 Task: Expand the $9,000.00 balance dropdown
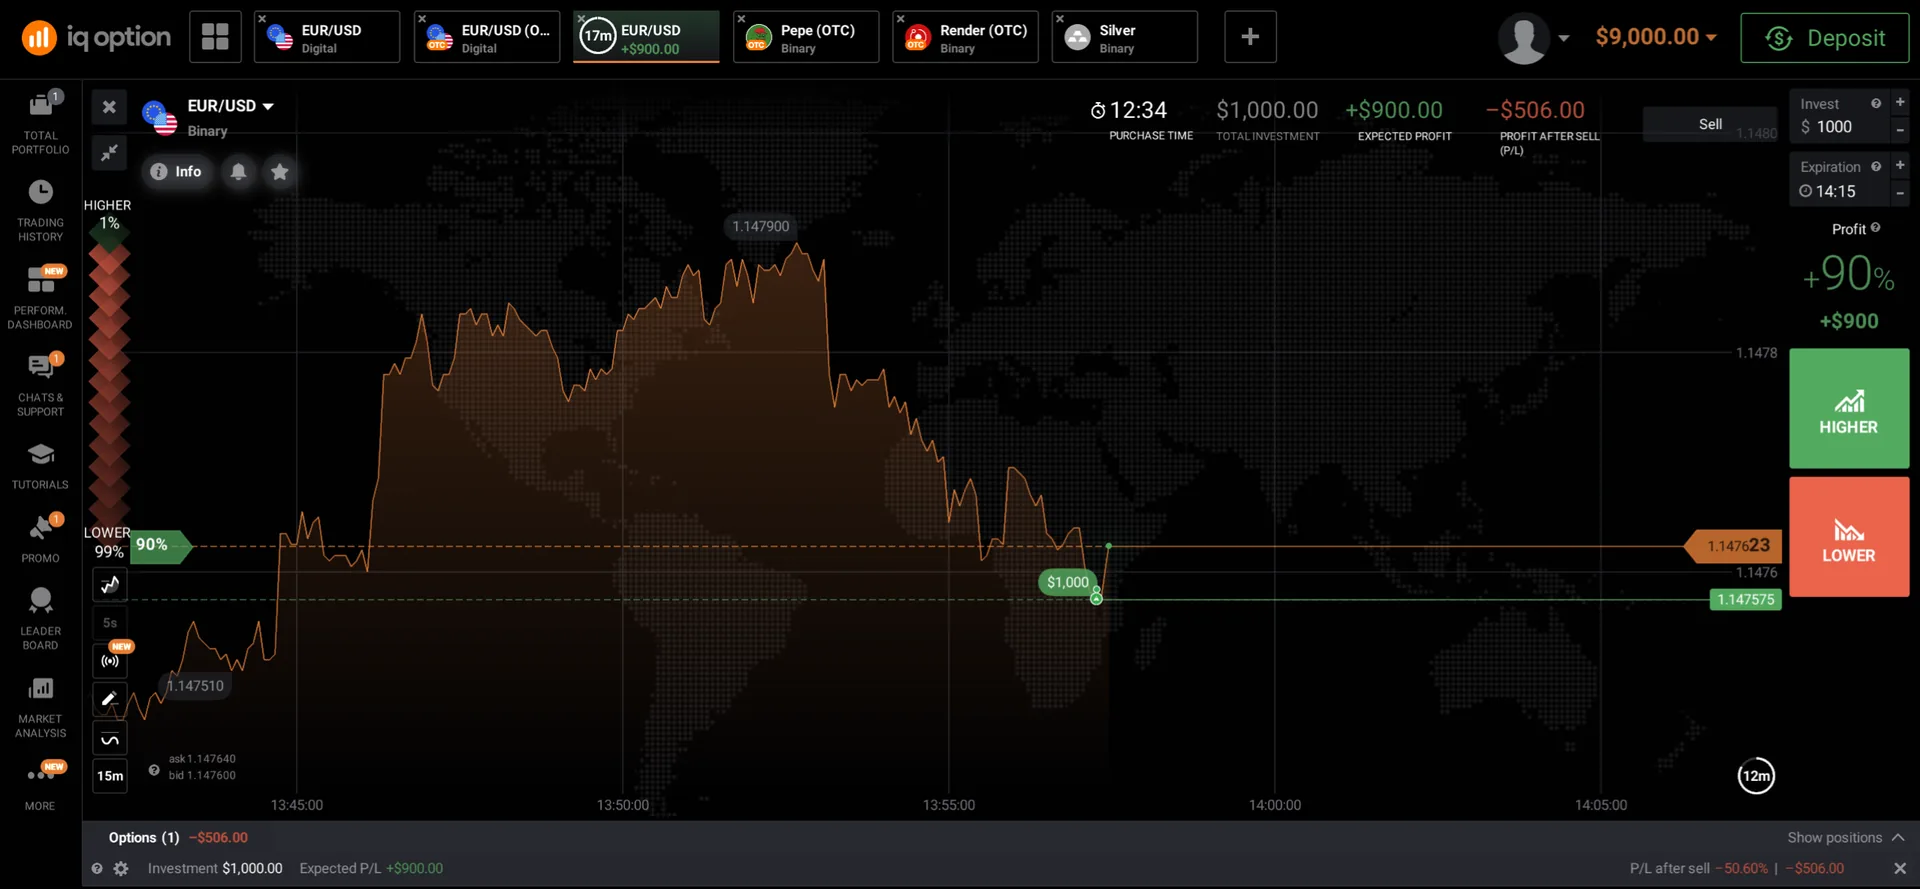click(1656, 37)
